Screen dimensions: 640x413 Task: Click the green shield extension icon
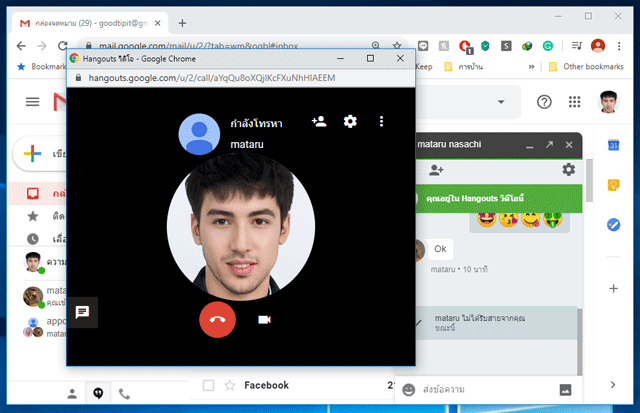pos(485,46)
